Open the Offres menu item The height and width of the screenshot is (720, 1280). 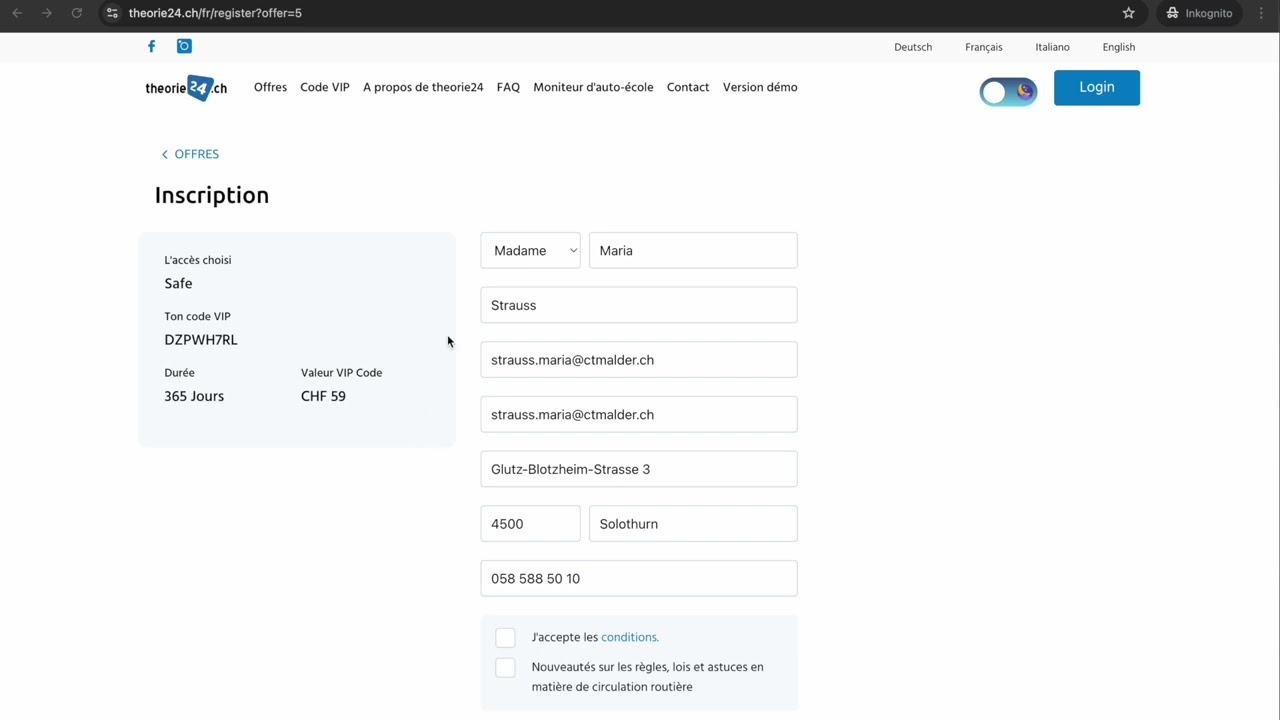pos(270,87)
